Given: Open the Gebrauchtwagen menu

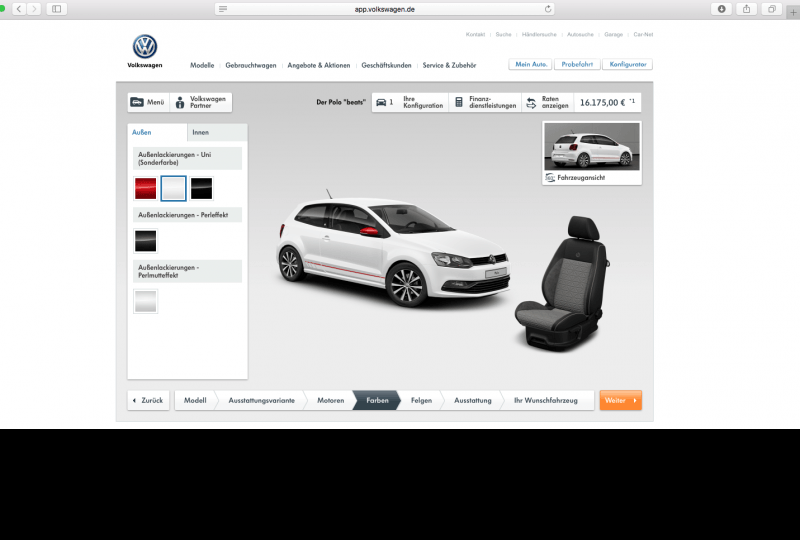Looking at the screenshot, I should [x=251, y=65].
